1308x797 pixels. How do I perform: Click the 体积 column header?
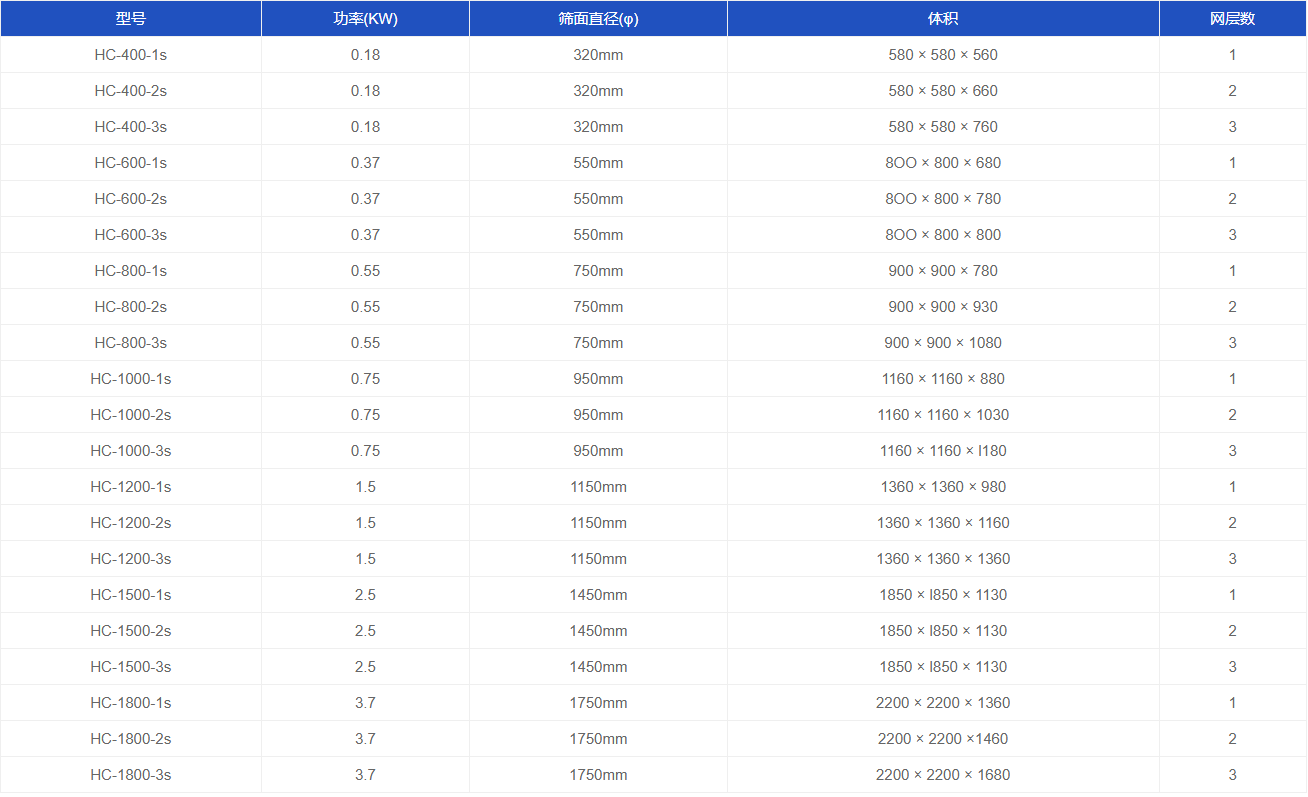944,19
